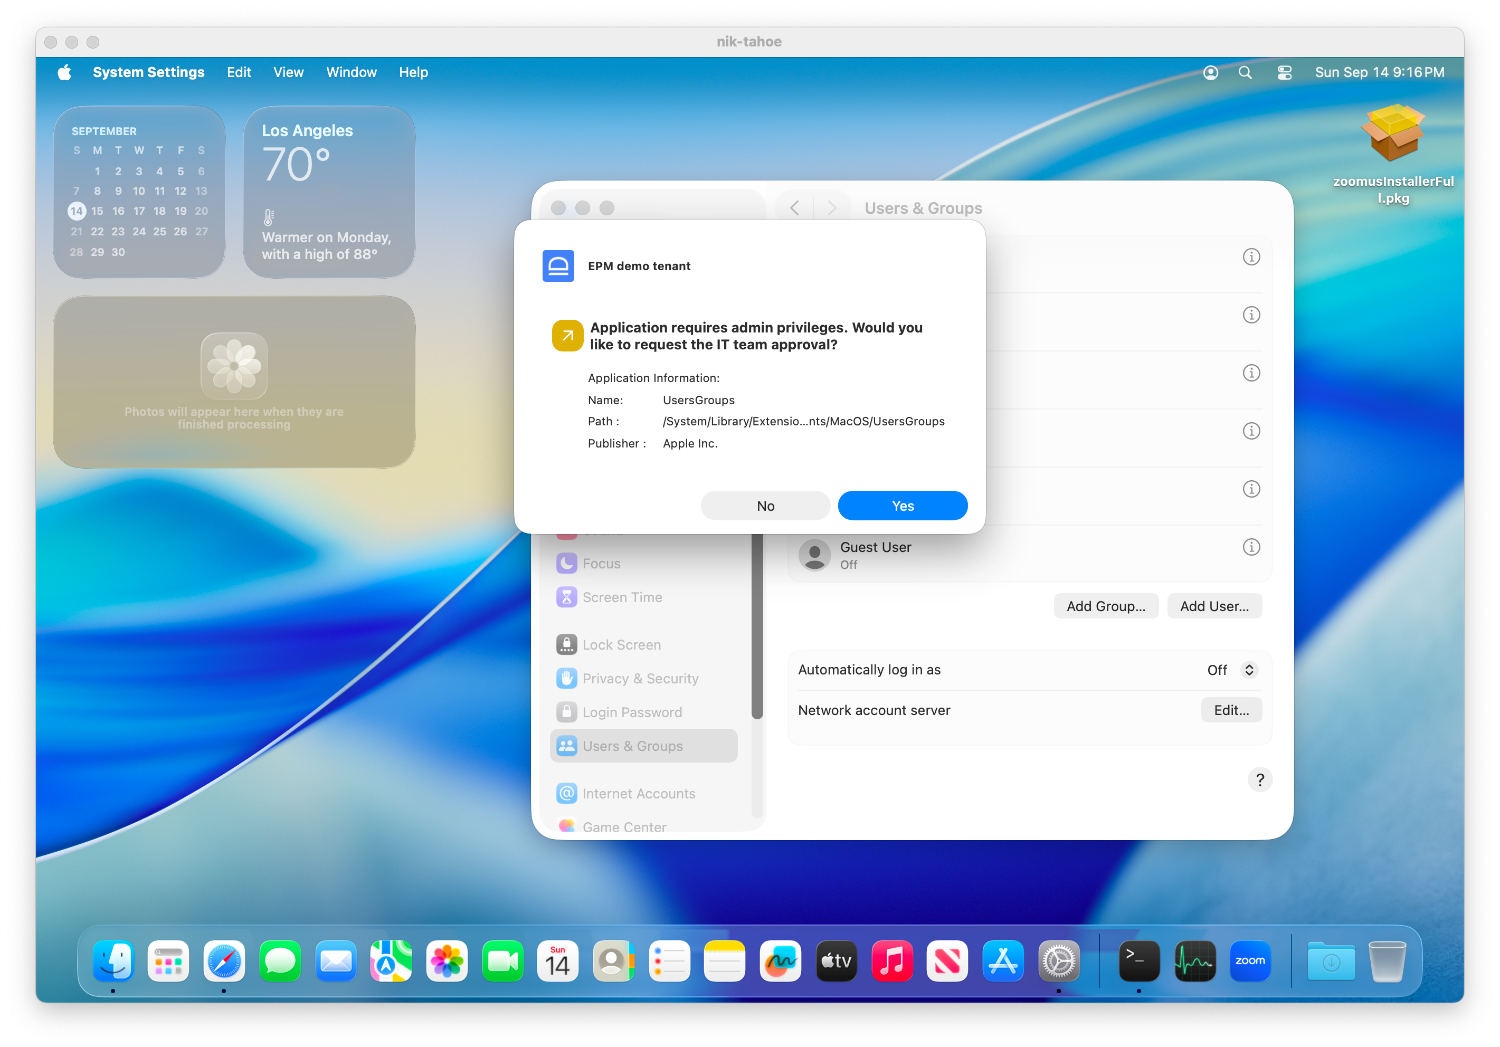Click the Photos widget on the desktop
This screenshot has width=1500, height=1047.
pos(234,382)
